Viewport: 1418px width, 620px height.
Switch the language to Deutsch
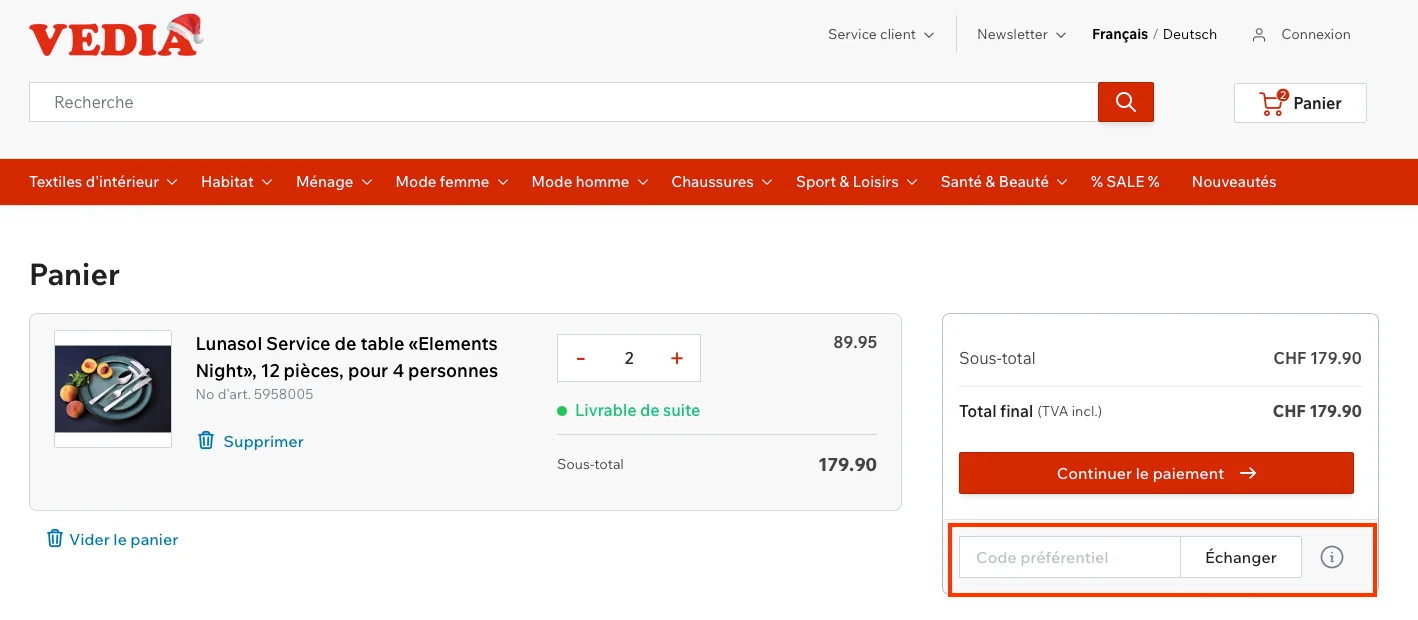point(1189,34)
